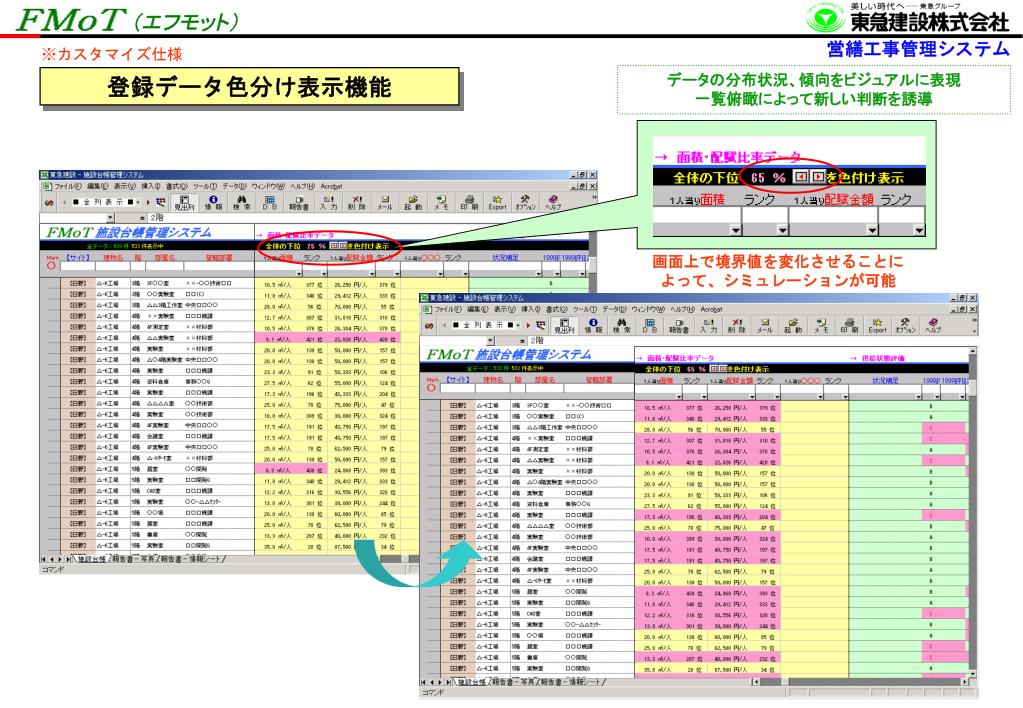Click vertical scrollbar up arrow in front window

click(x=973, y=351)
